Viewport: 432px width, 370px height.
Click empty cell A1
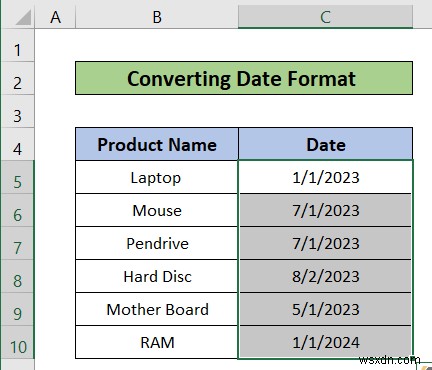pyautogui.click(x=55, y=45)
